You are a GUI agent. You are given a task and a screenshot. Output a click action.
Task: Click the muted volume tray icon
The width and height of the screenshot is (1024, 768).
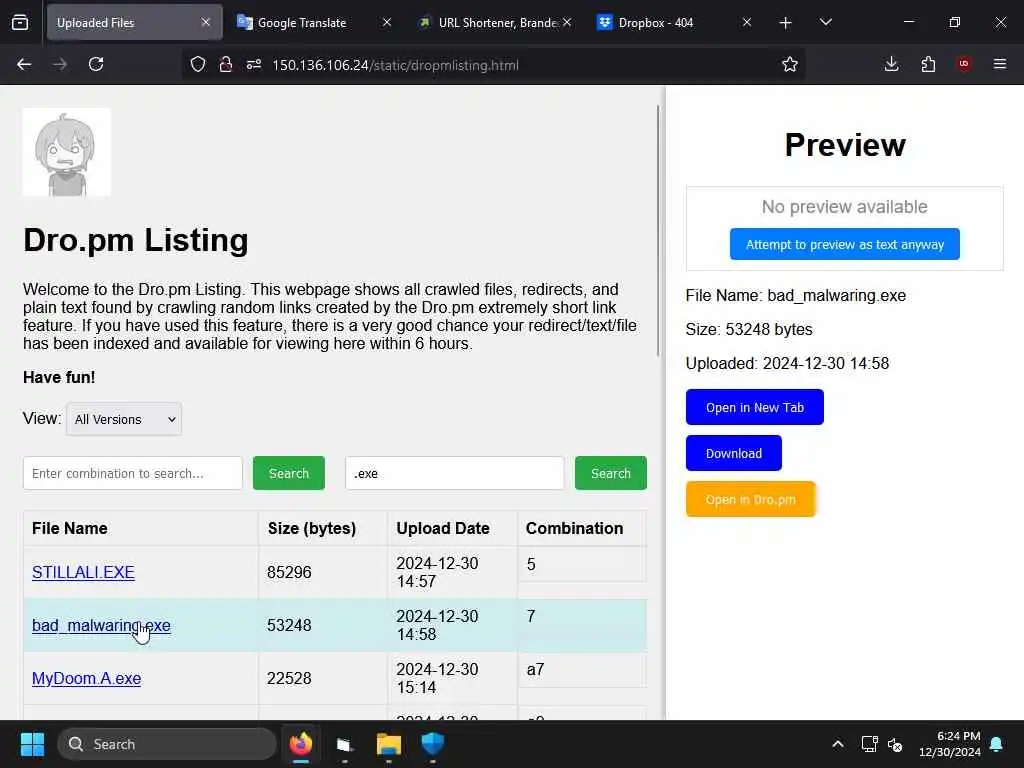(895, 744)
